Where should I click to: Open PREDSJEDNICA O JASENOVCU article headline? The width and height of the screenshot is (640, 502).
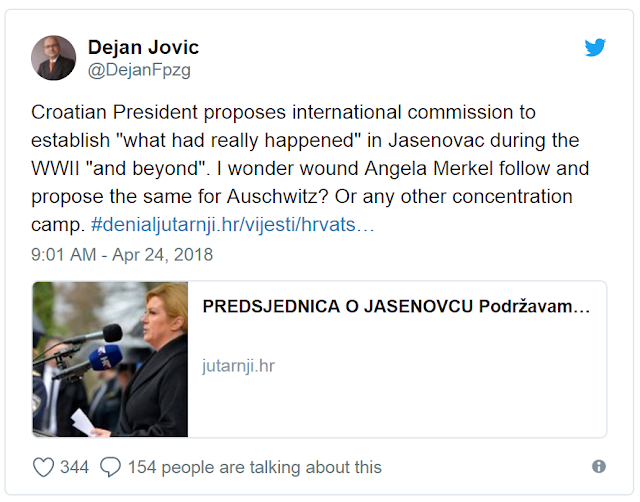pos(396,307)
